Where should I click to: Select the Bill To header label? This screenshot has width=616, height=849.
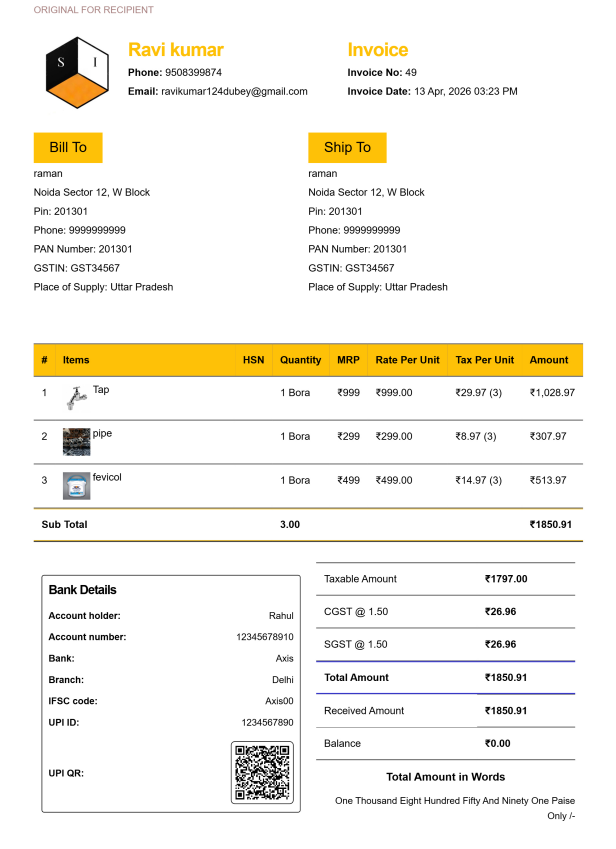[x=68, y=147]
